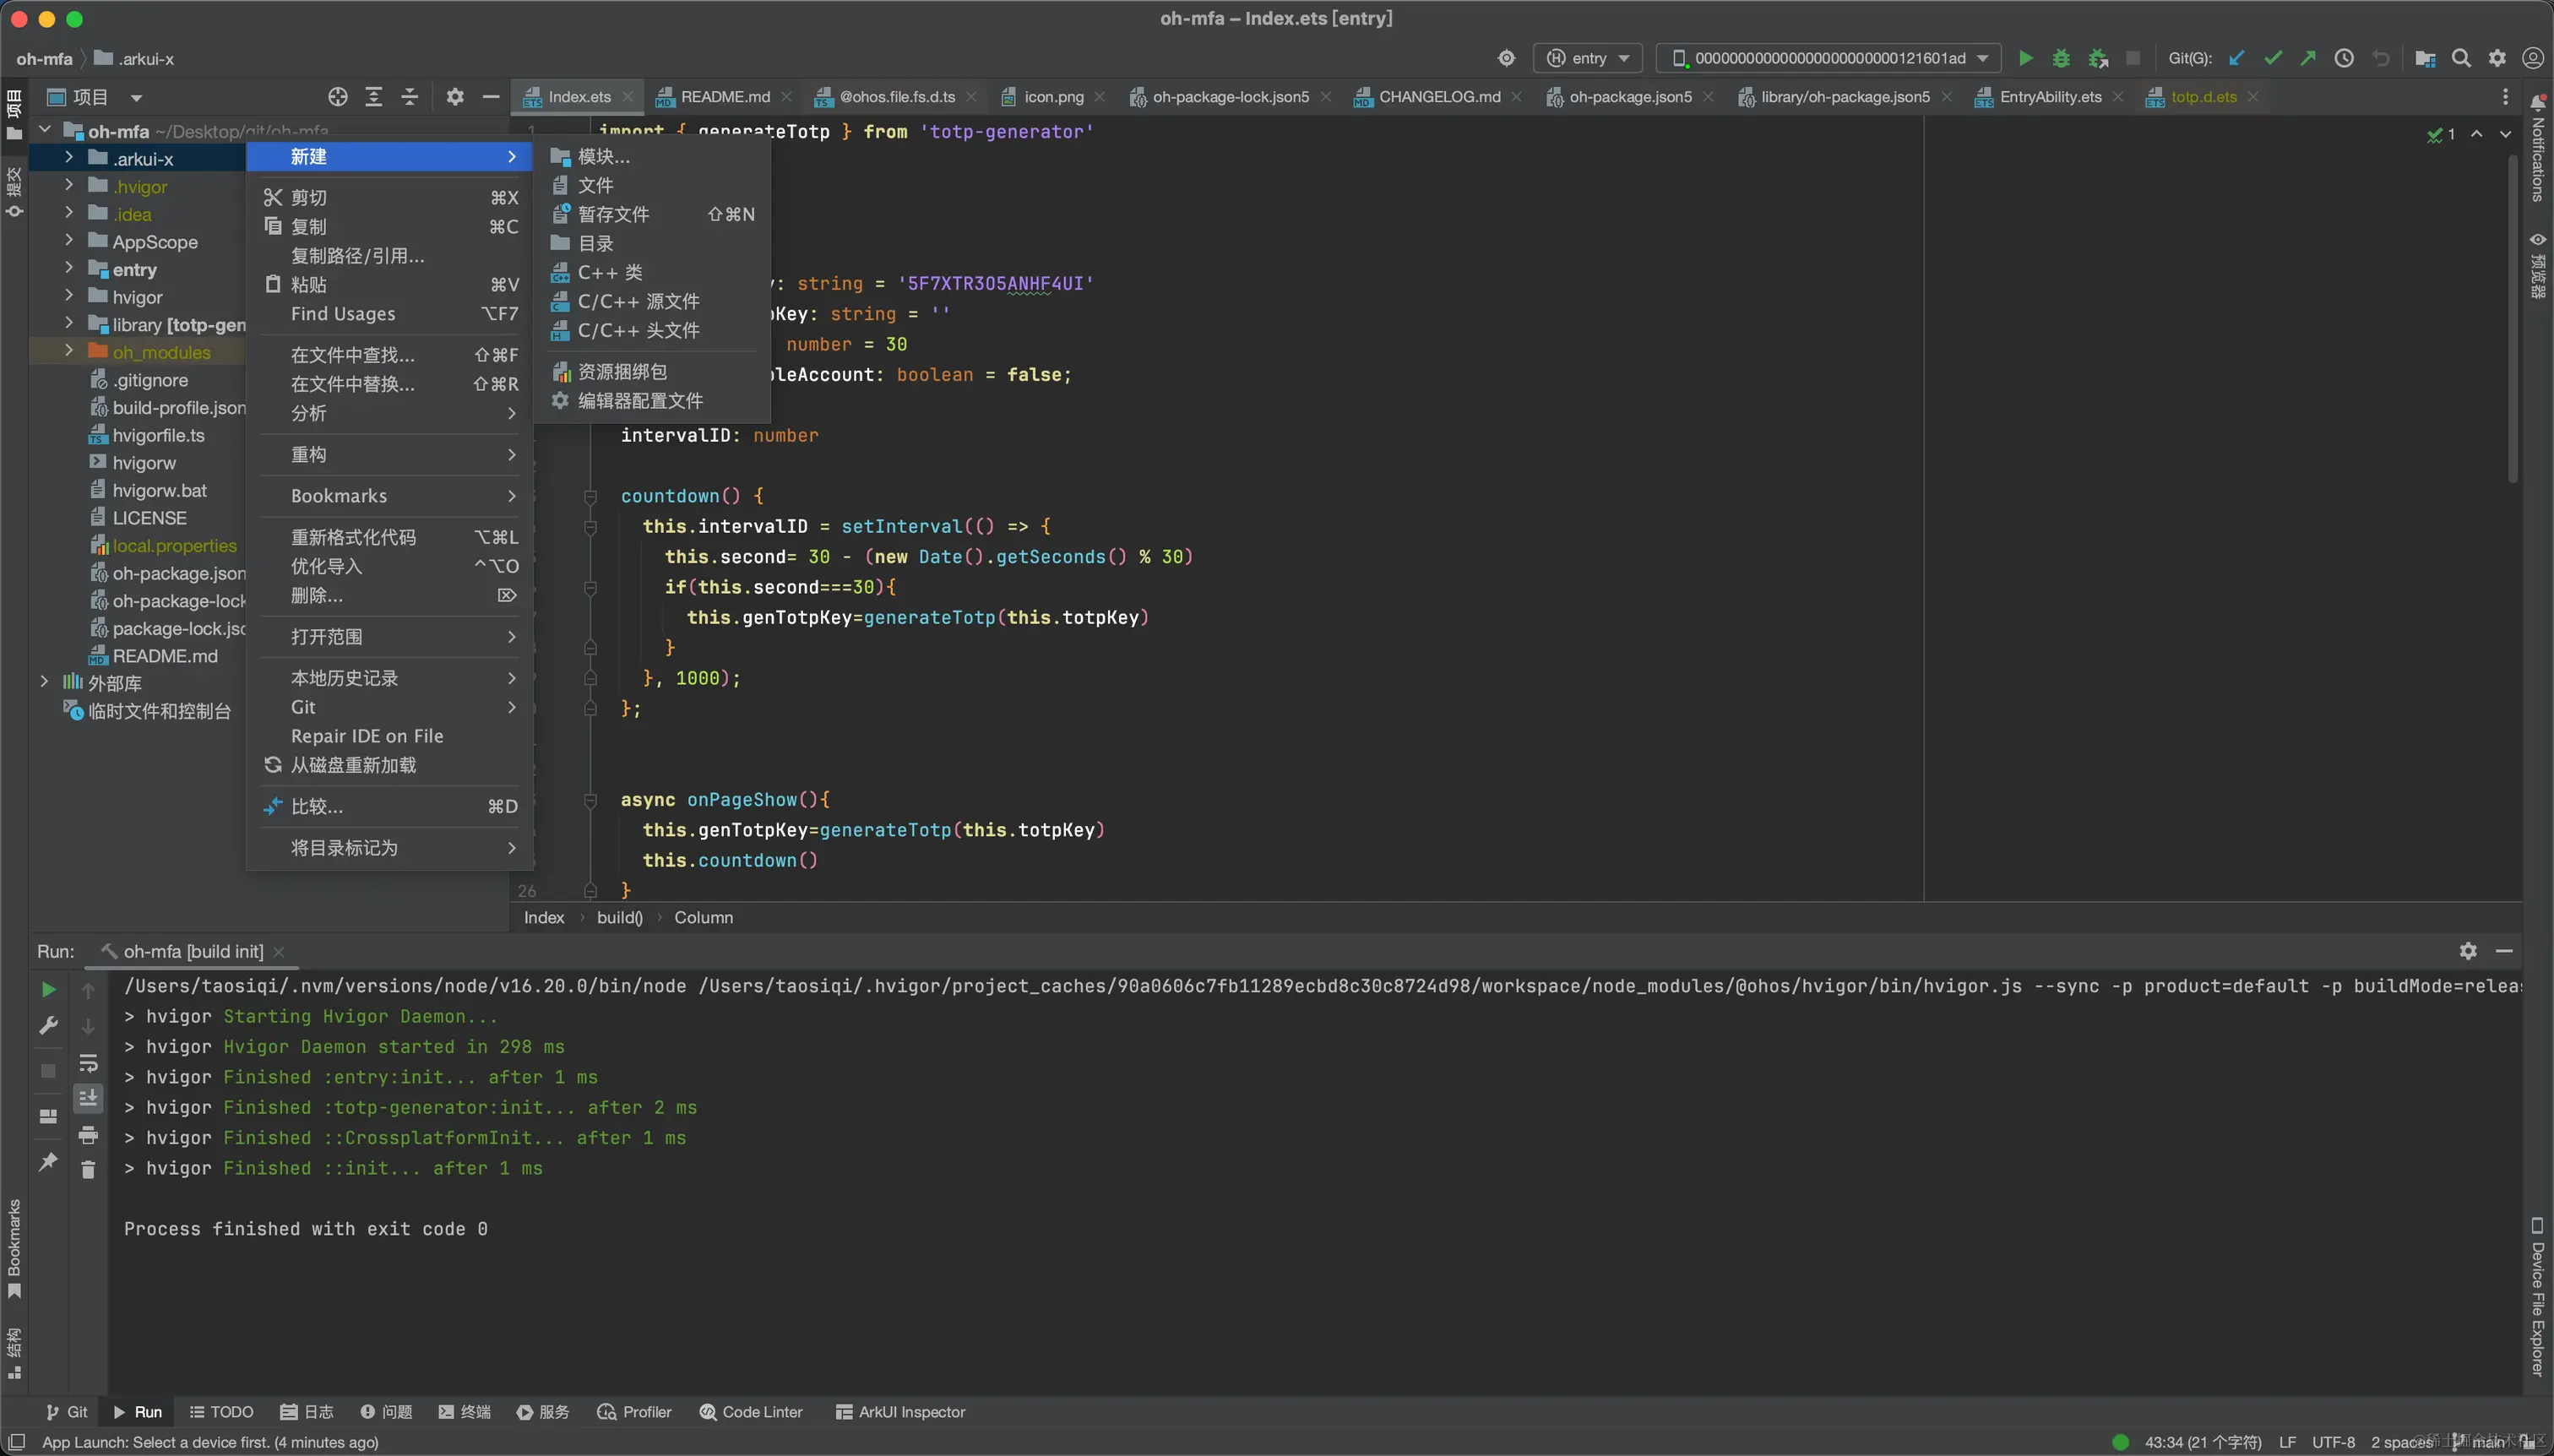Switch to the CHANGELOG.md editor tab
Viewport: 2554px width, 1456px height.
pyautogui.click(x=1438, y=97)
